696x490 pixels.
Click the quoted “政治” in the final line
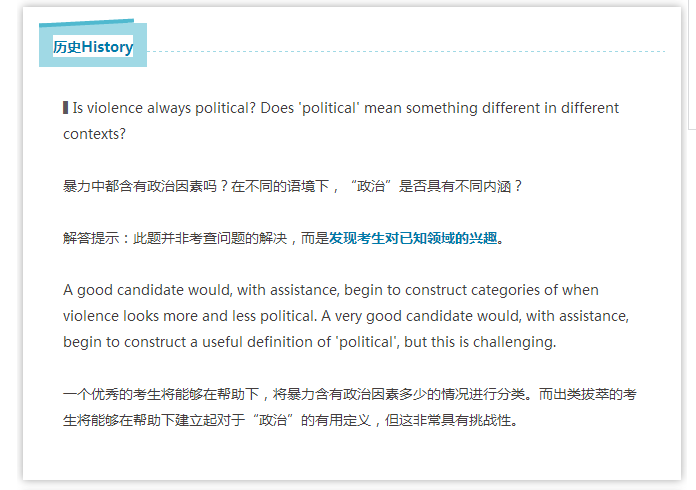click(273, 420)
